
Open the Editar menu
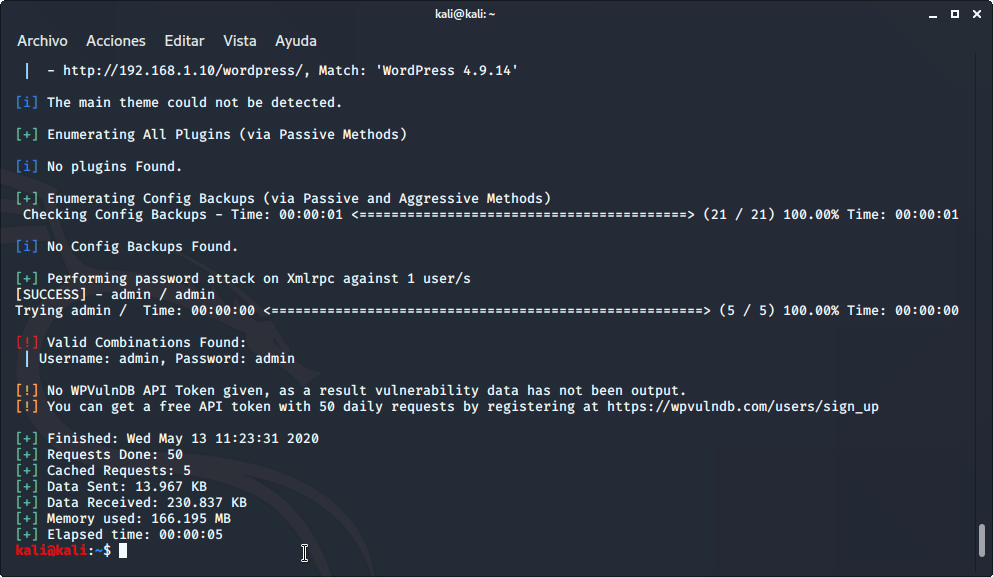pyautogui.click(x=184, y=41)
